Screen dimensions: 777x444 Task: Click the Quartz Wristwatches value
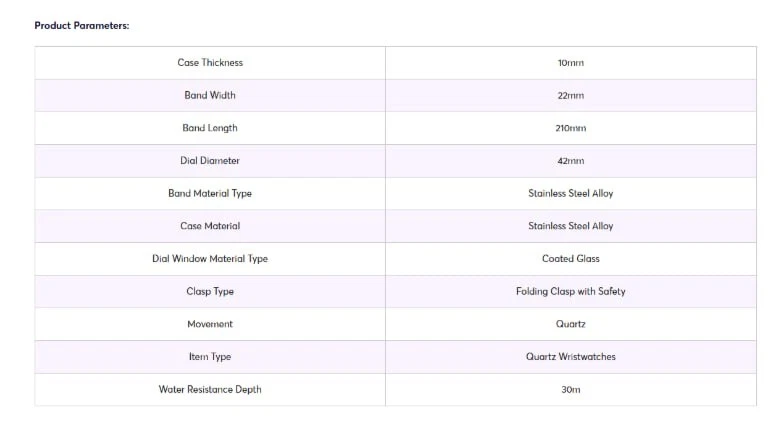tap(570, 357)
